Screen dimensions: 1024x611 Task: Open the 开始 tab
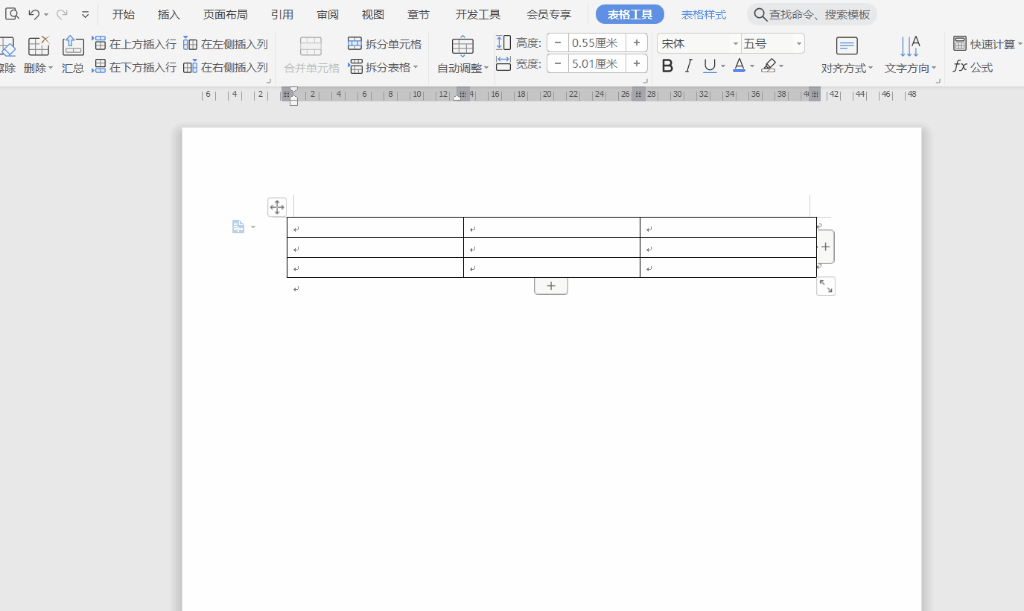click(x=123, y=14)
